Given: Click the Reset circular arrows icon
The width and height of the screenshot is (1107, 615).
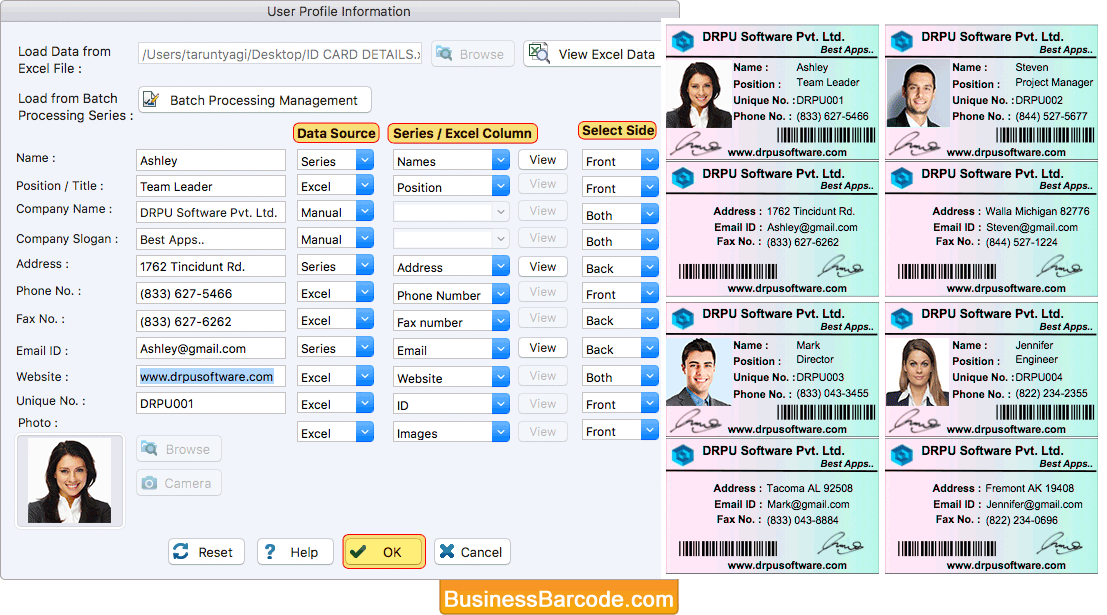Looking at the screenshot, I should tap(181, 551).
